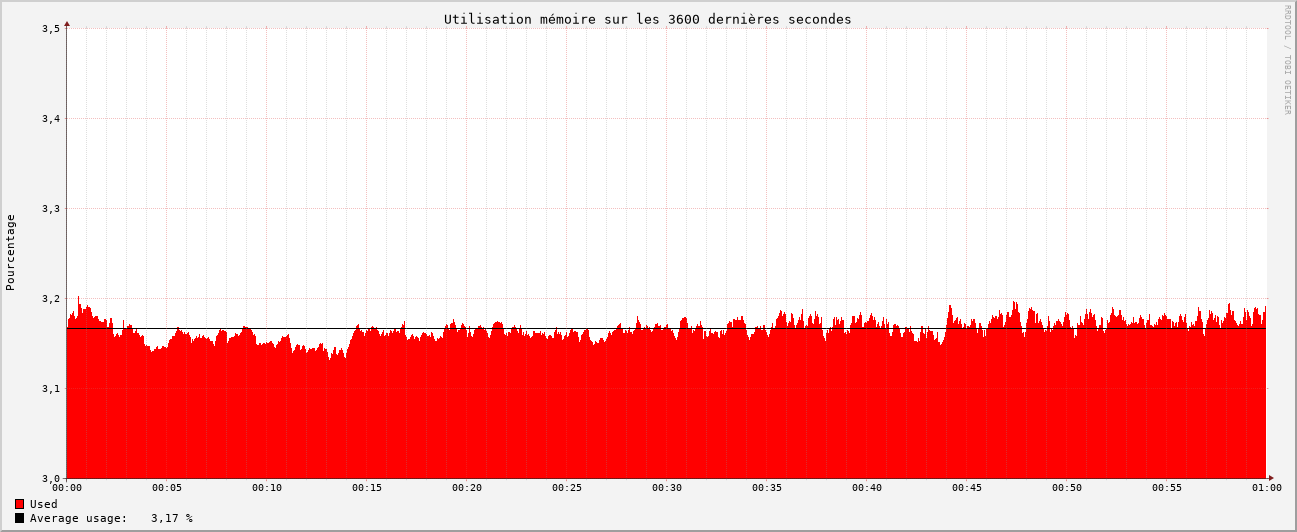This screenshot has height=532, width=1297.
Task: Click the 00:45 time axis label
Action: tap(967, 488)
